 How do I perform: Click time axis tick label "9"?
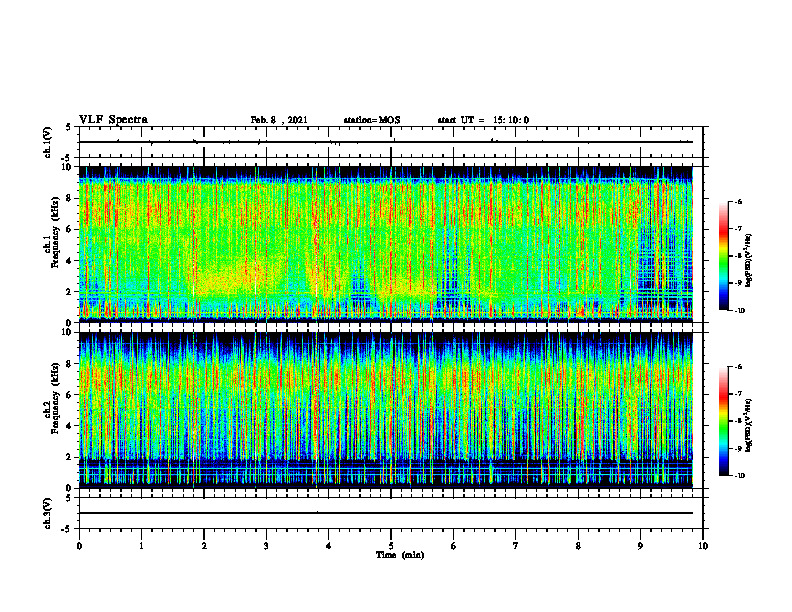(640, 546)
